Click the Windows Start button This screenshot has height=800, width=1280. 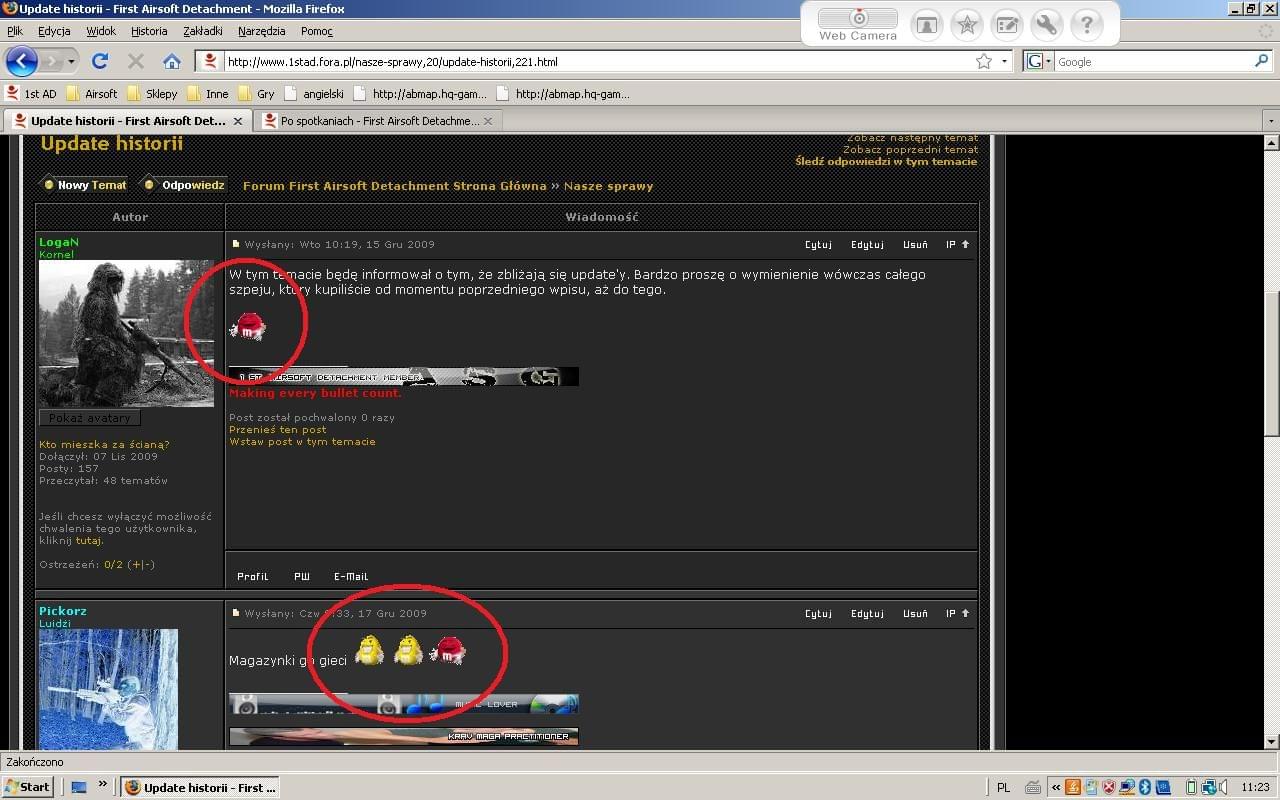point(27,787)
